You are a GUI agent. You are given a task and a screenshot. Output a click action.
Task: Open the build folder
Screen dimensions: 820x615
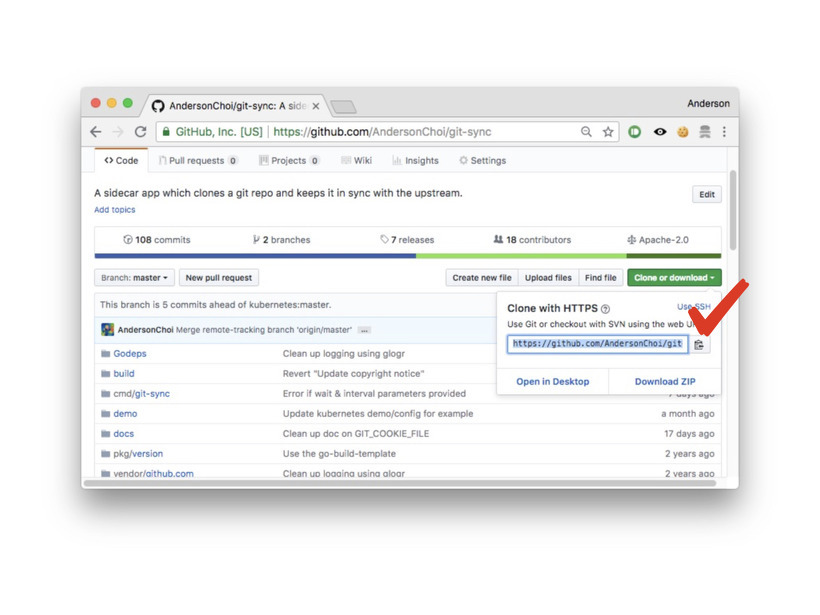124,373
